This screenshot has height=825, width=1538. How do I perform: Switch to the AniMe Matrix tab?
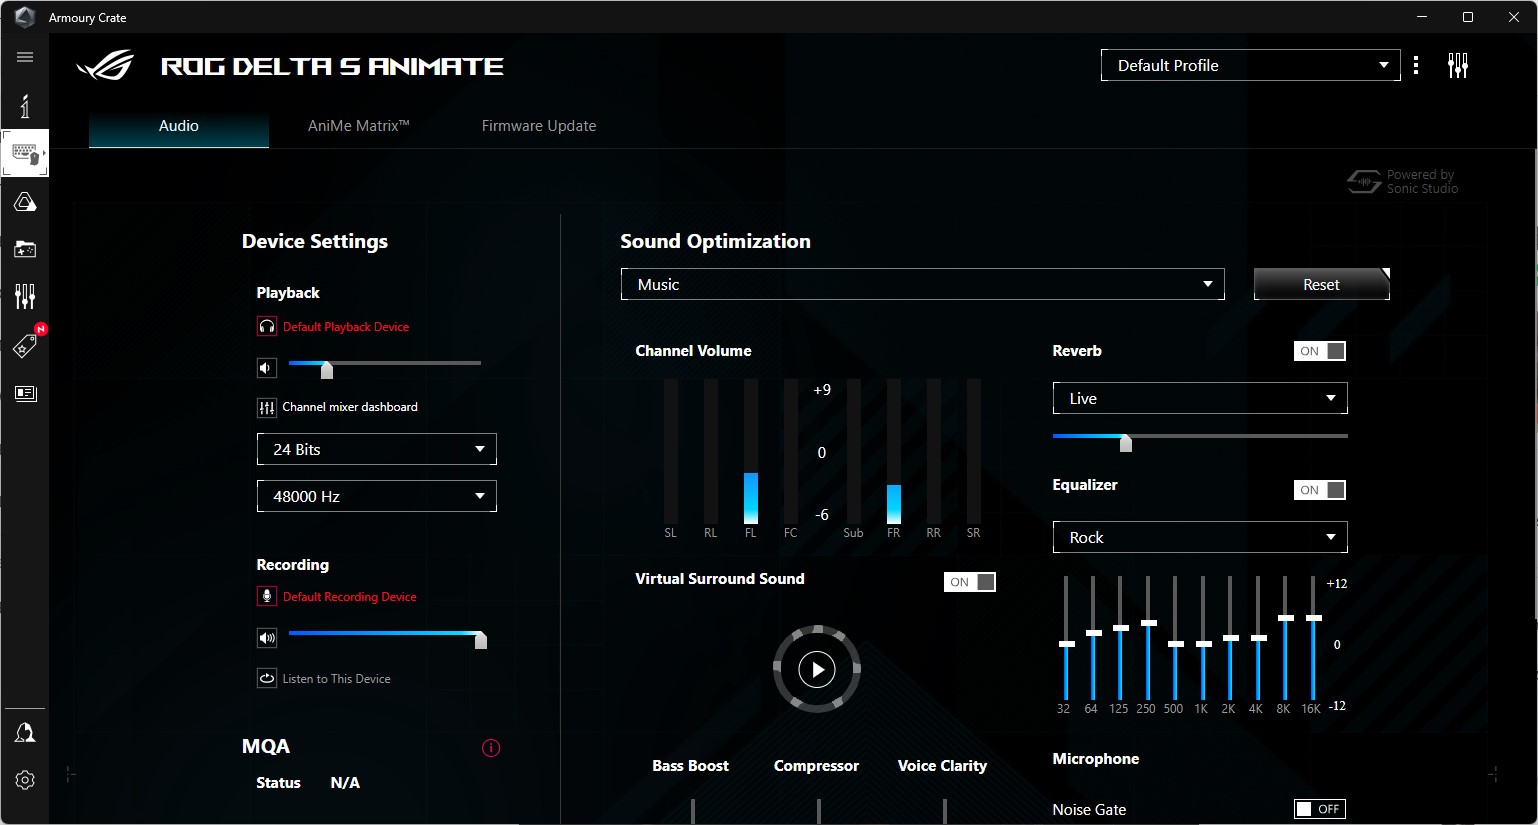(357, 125)
